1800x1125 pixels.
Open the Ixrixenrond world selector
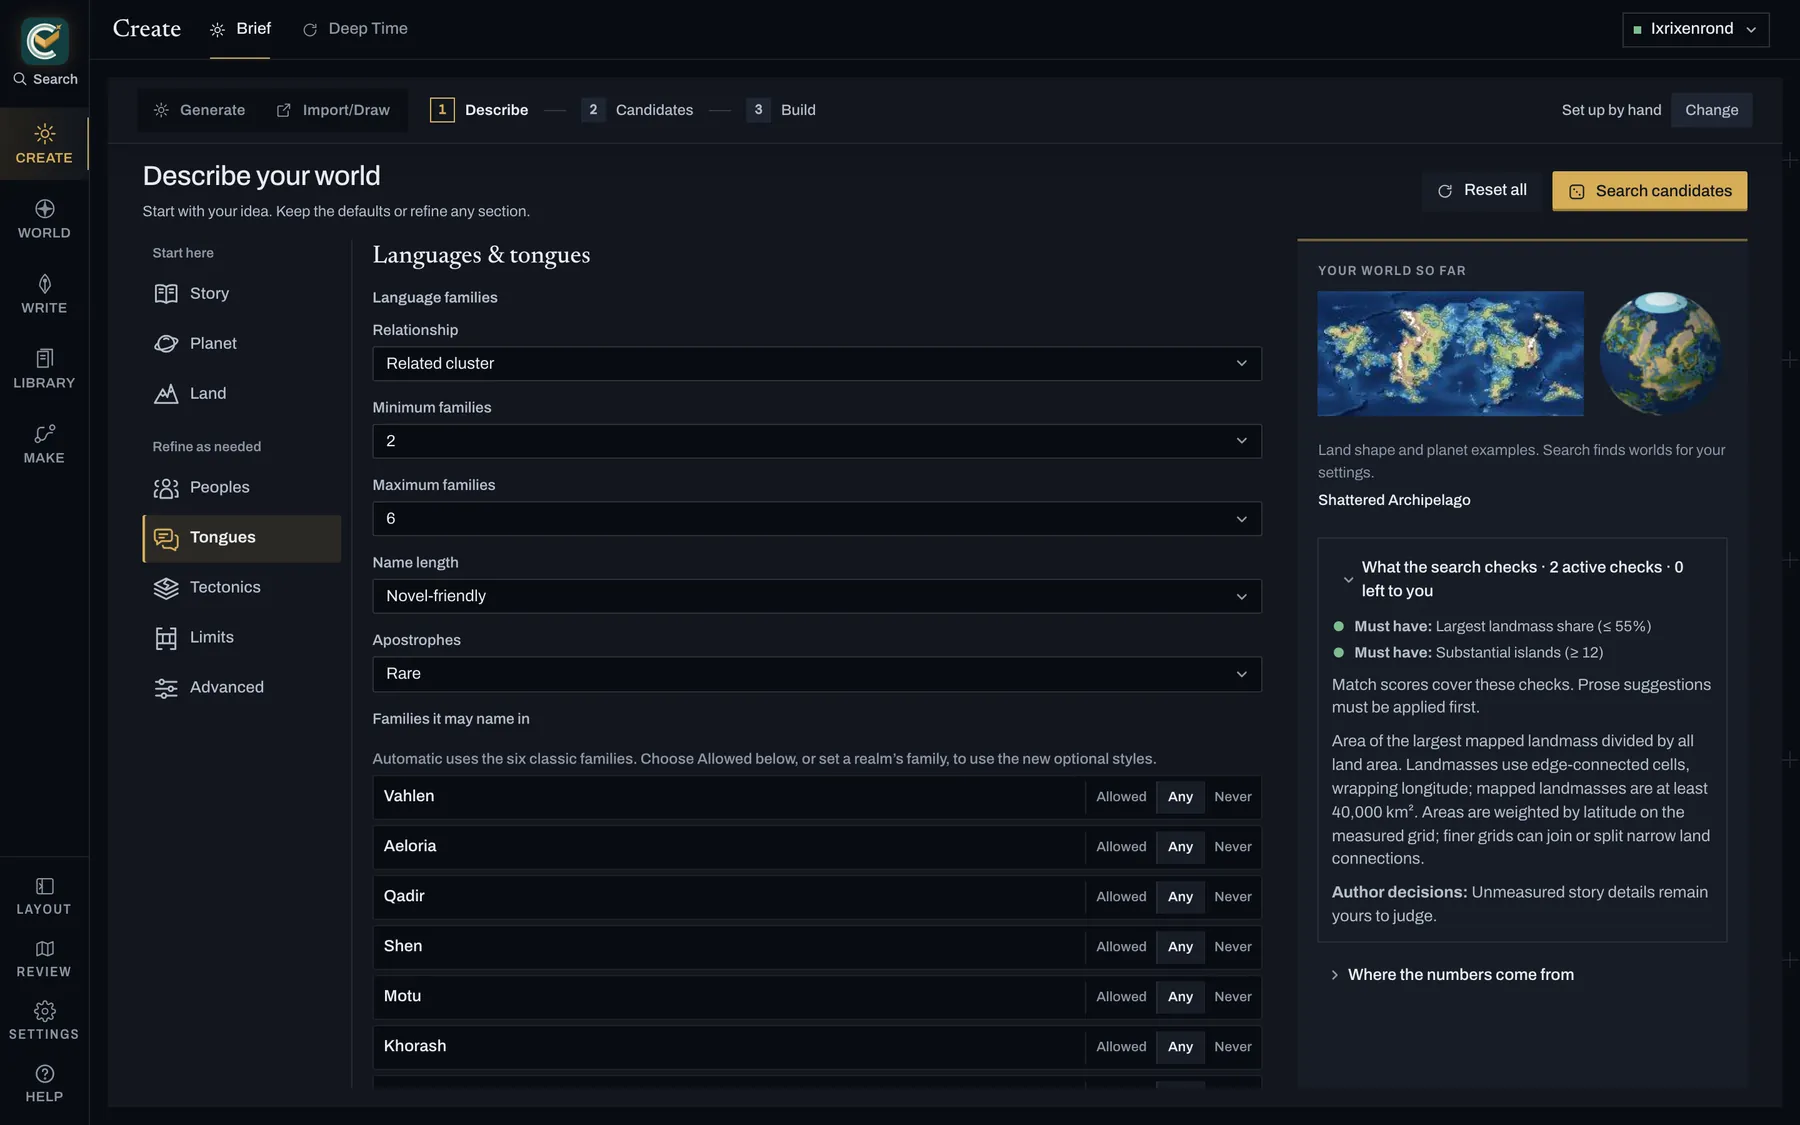tap(1695, 29)
